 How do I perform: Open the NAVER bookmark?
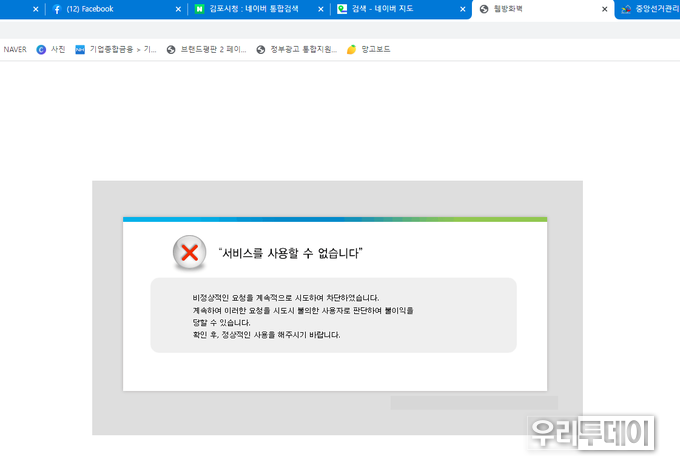[x=15, y=49]
